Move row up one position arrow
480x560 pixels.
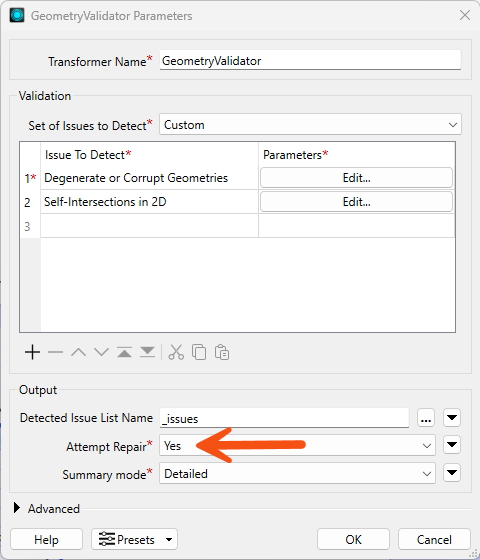(79, 352)
